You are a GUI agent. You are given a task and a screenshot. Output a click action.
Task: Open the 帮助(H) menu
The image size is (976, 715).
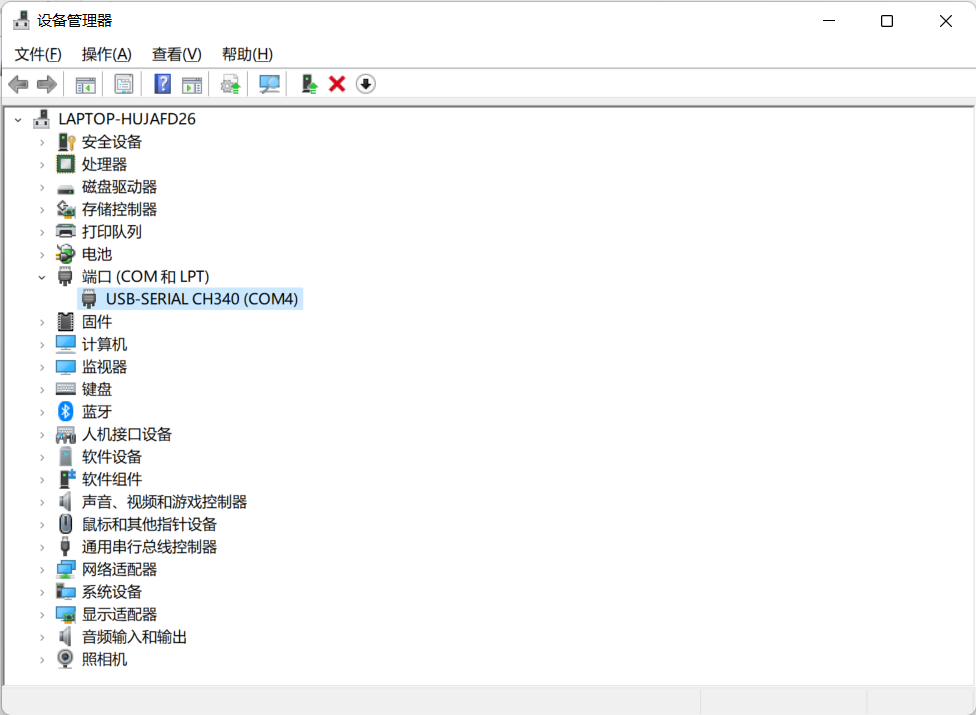247,55
